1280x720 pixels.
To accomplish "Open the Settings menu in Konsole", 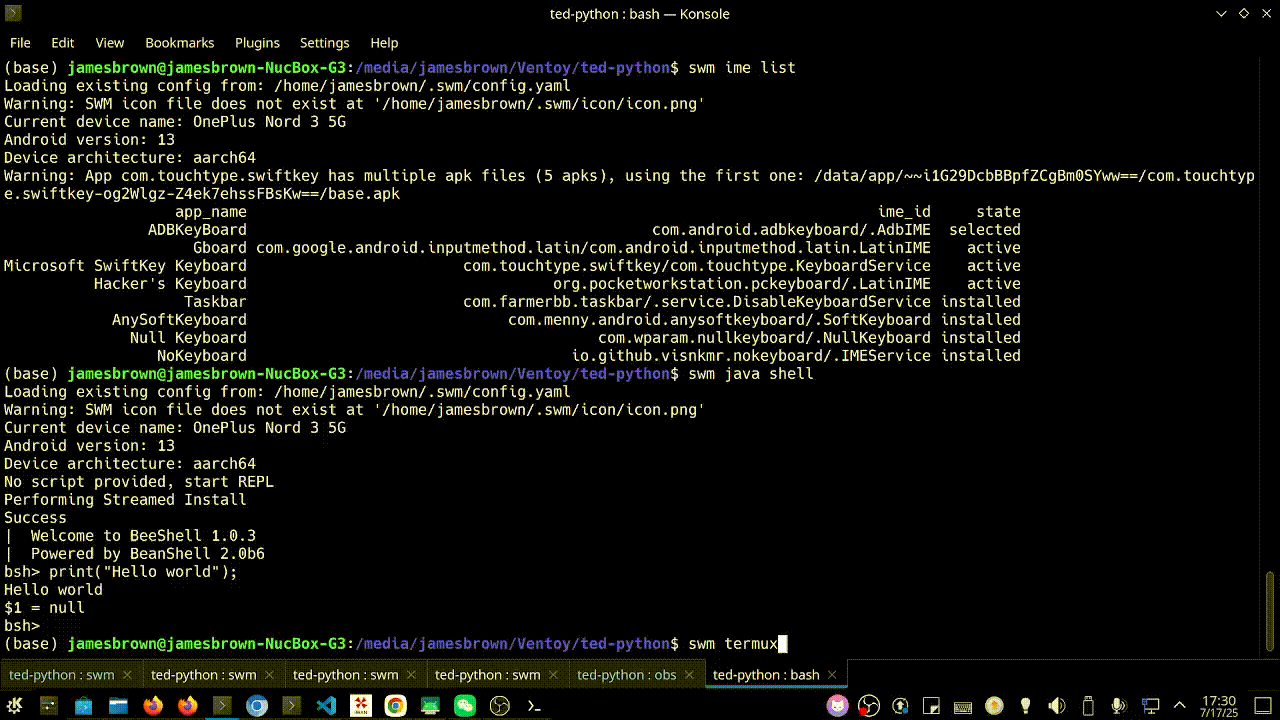I will coord(324,43).
